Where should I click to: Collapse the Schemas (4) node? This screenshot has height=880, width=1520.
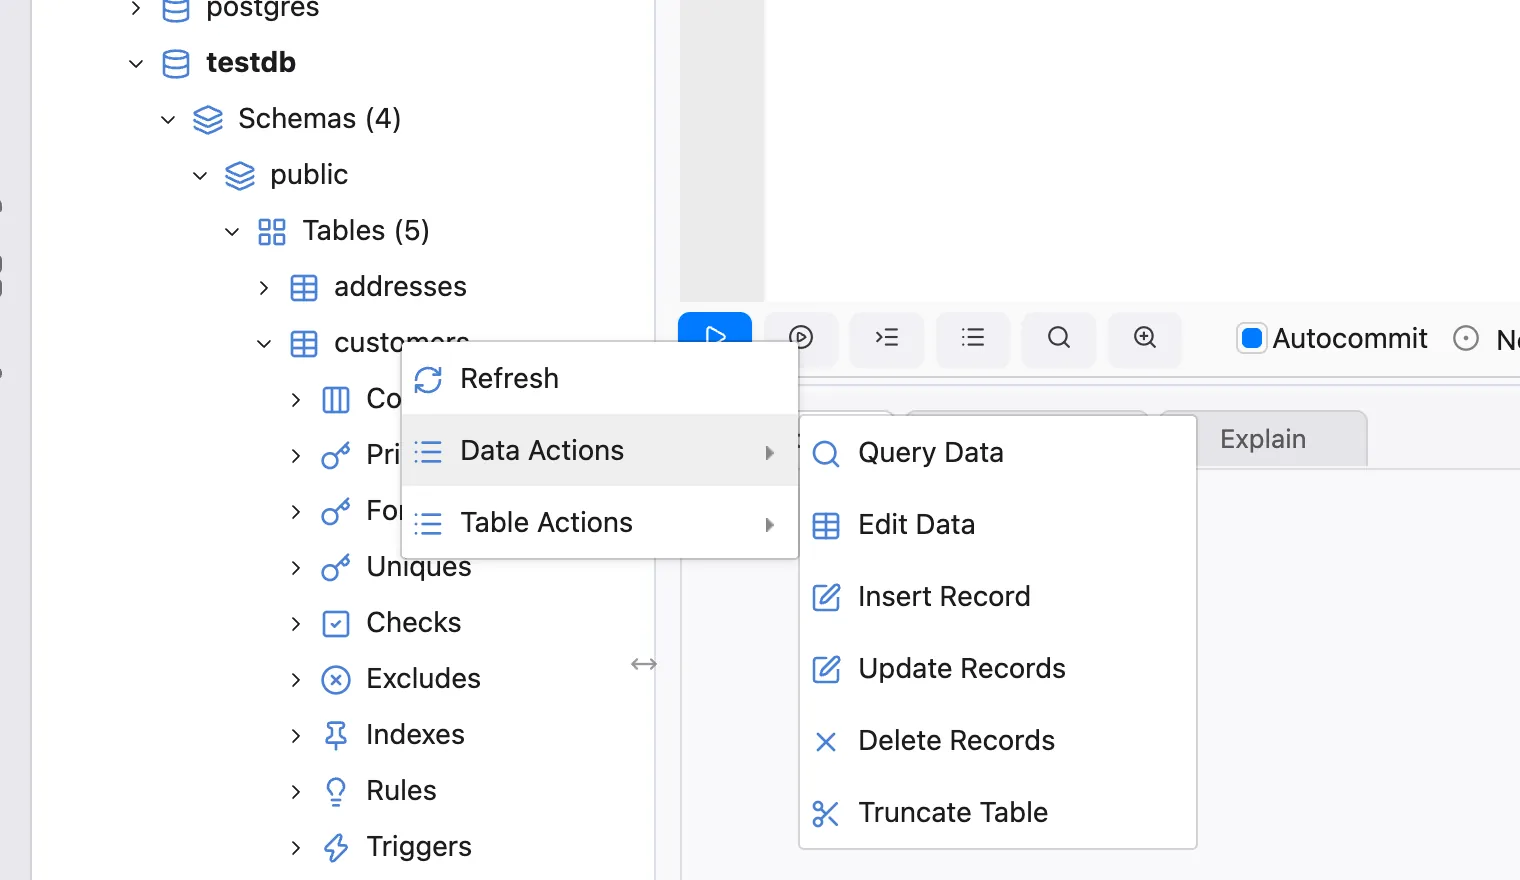(x=168, y=119)
